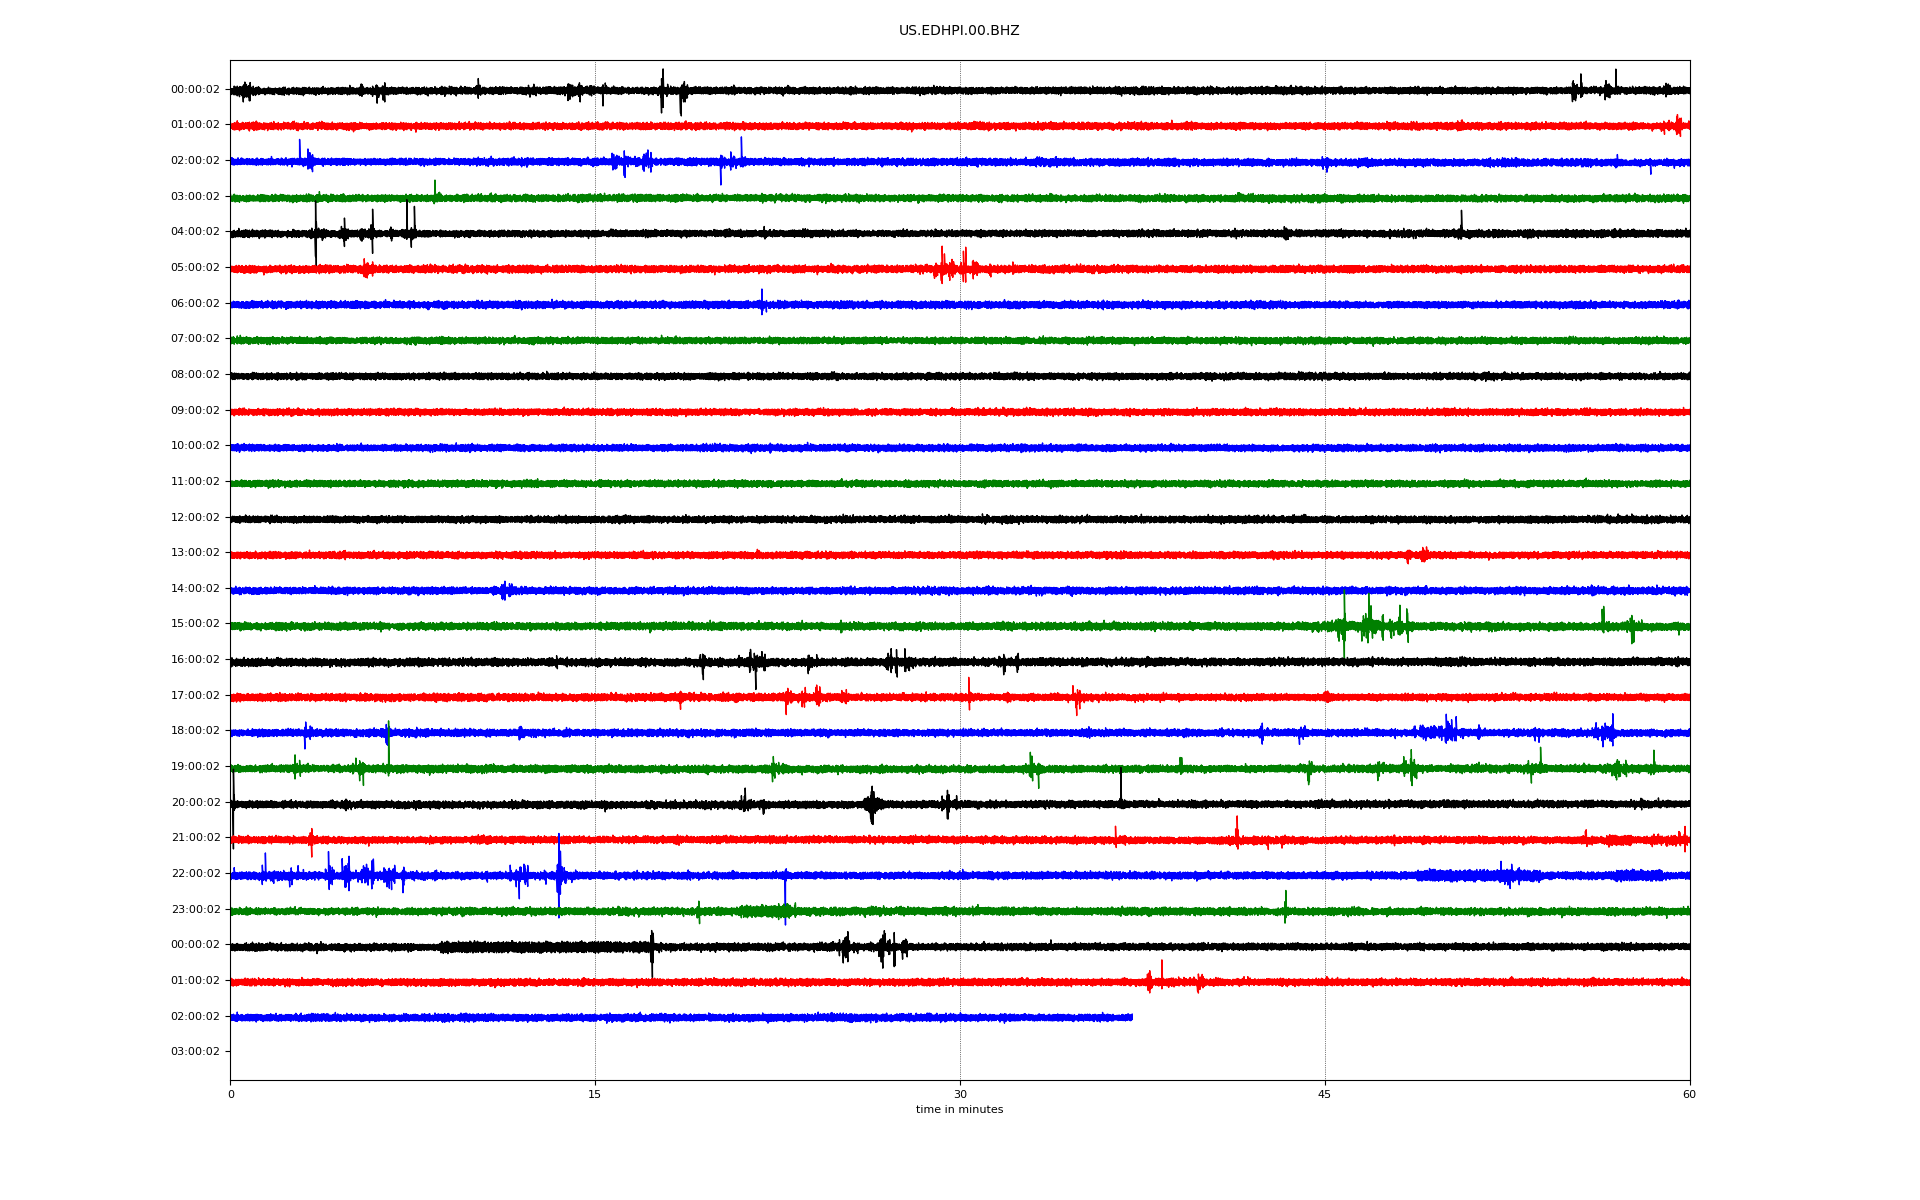Viewport: 1920px width, 1200px height.
Task: Click the 18:00:02 time label
Action: [x=195, y=731]
